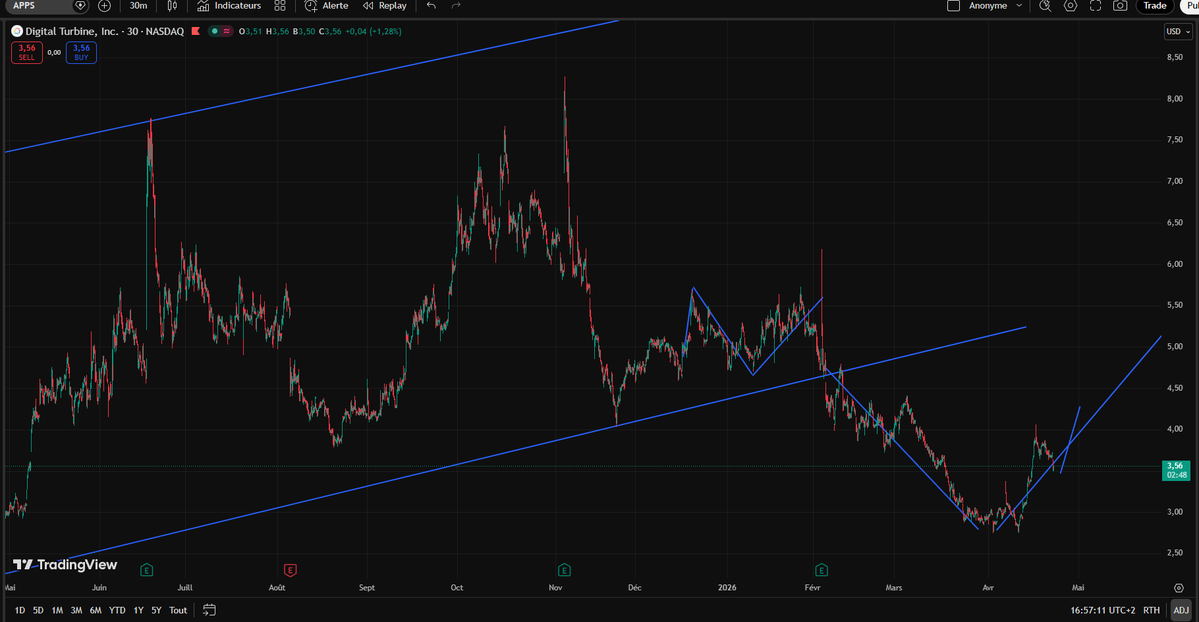Viewport: 1199px width, 622px height.
Task: Select the Tout date range
Action: click(x=178, y=611)
